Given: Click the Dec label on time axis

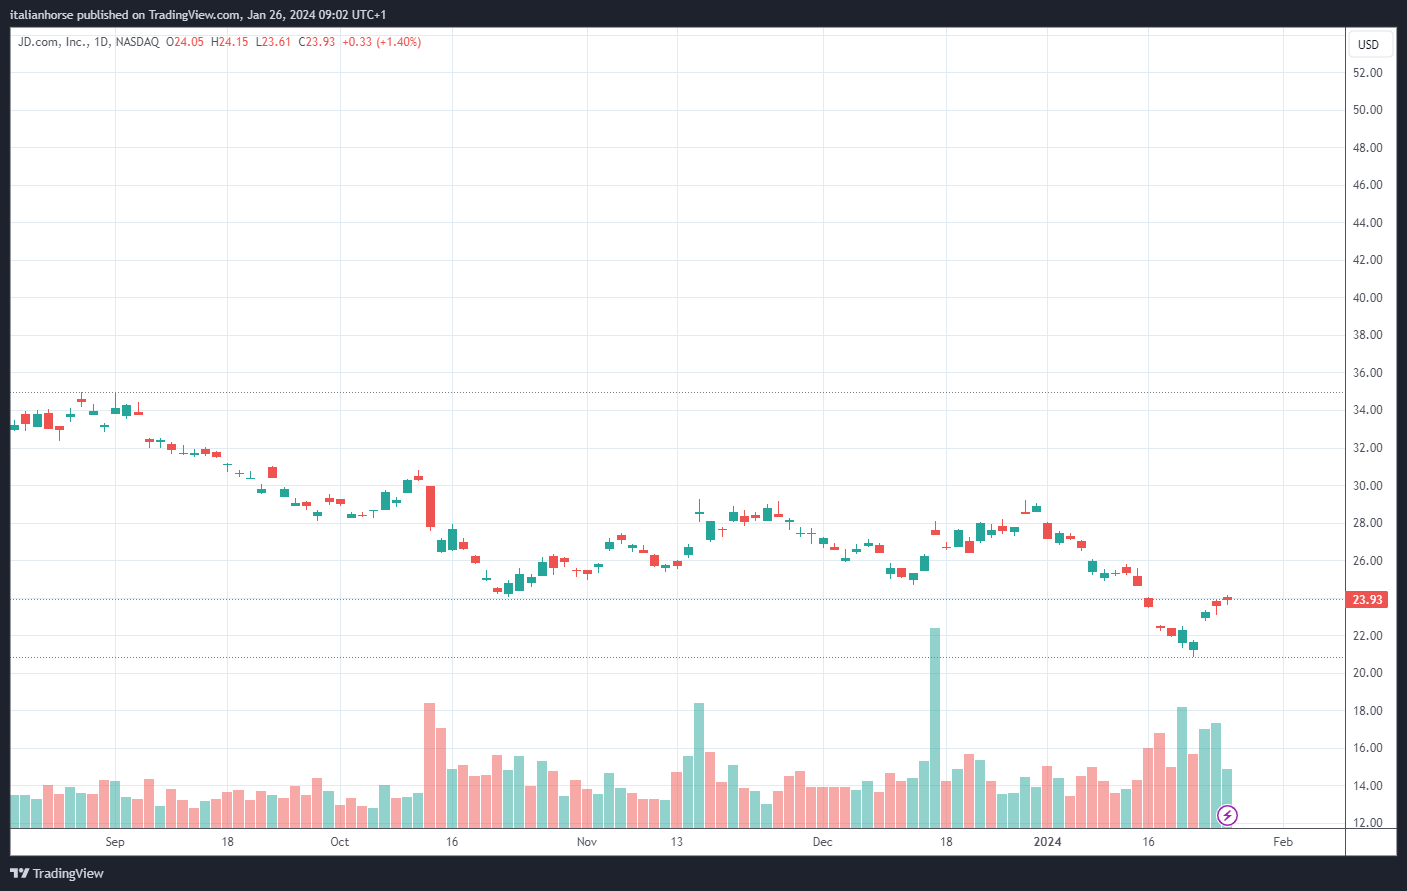Looking at the screenshot, I should pos(822,842).
